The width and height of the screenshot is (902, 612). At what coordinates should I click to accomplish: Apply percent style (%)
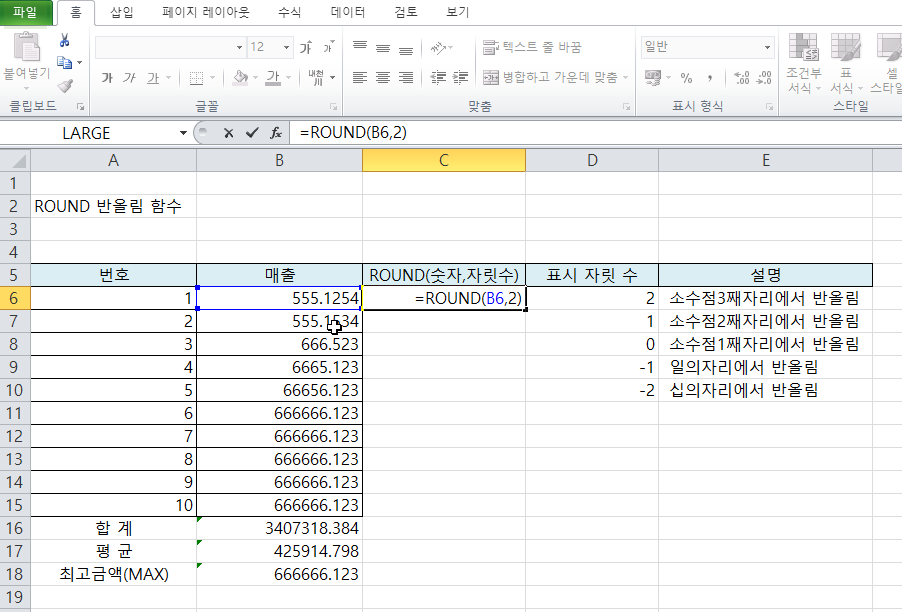(x=686, y=78)
